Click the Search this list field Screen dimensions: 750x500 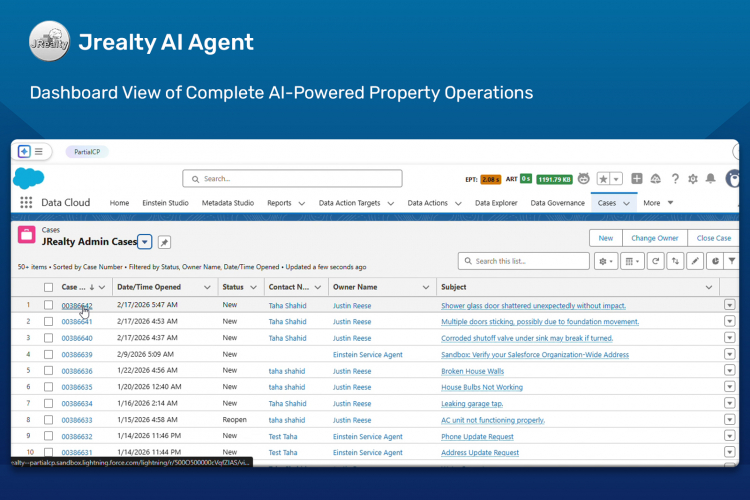(x=524, y=261)
